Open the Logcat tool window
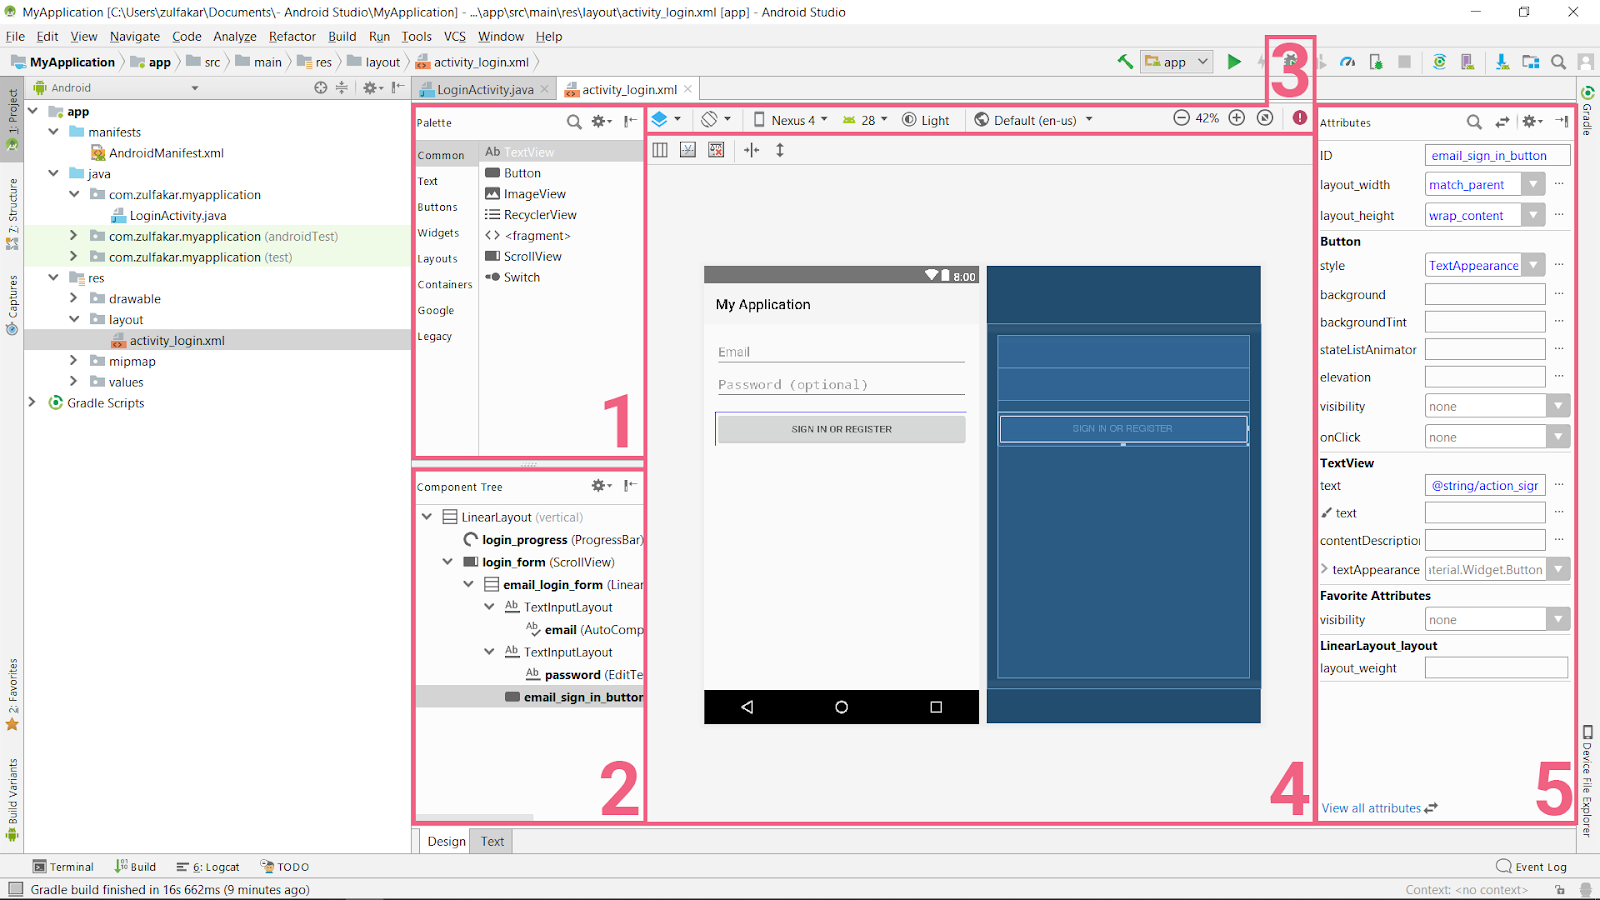Image resolution: width=1600 pixels, height=900 pixels. [208, 867]
